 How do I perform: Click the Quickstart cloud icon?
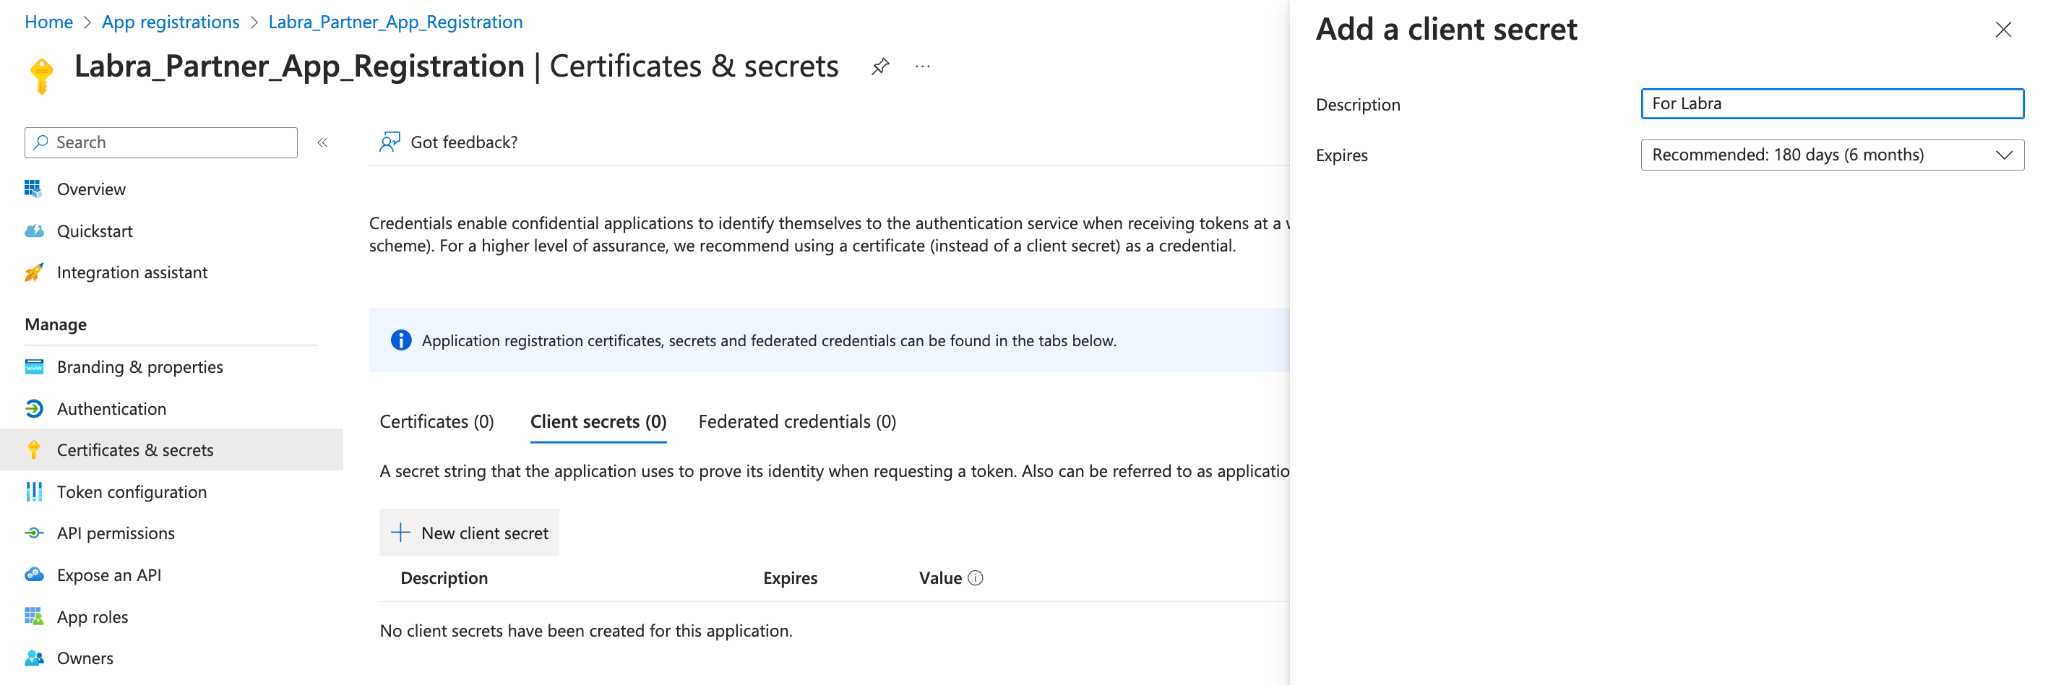click(x=34, y=231)
